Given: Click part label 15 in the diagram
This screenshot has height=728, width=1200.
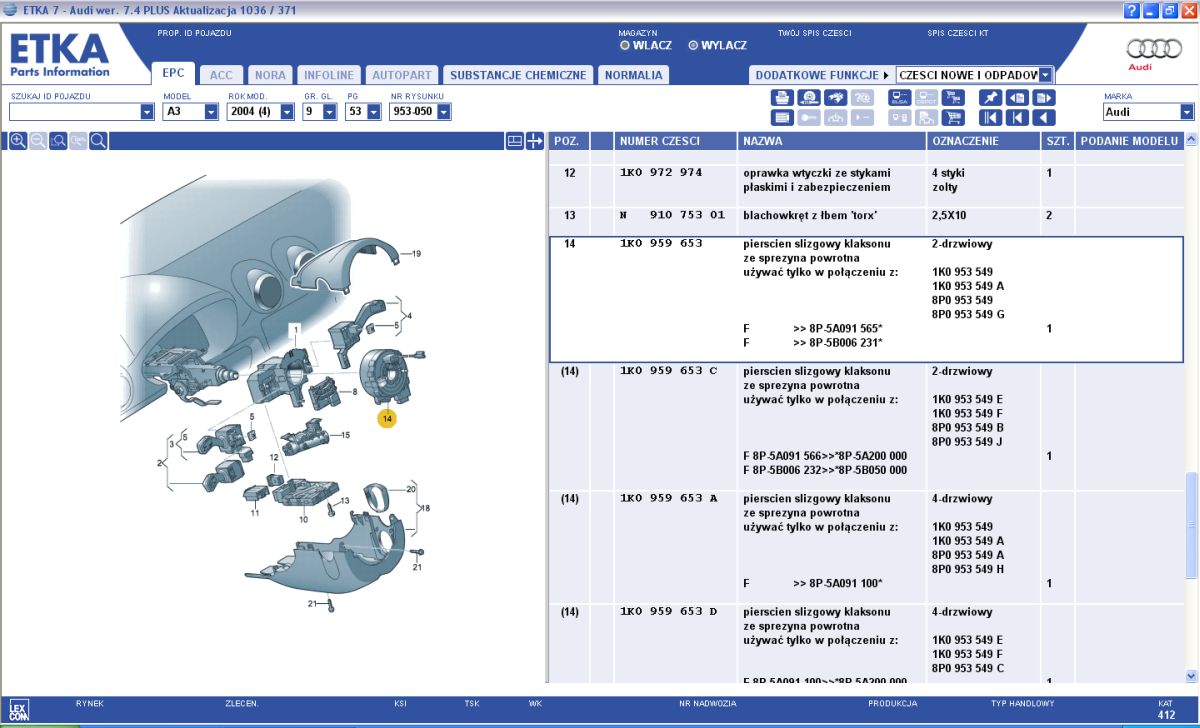Looking at the screenshot, I should pos(345,435).
